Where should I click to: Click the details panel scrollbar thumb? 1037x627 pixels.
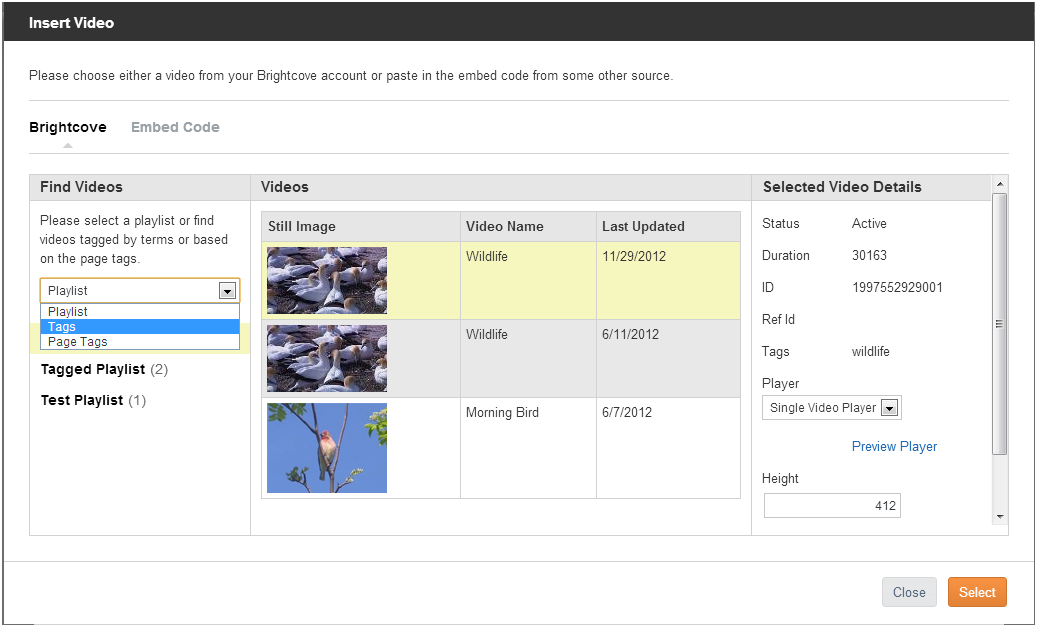click(1000, 324)
